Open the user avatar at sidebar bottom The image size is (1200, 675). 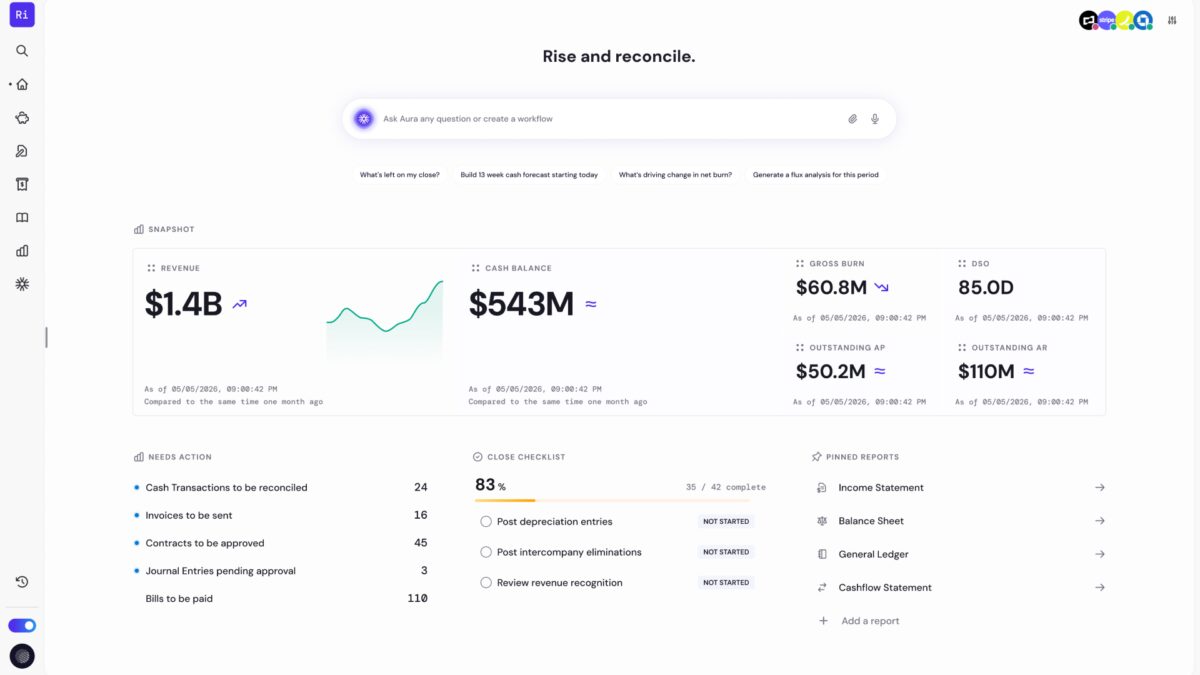pyautogui.click(x=22, y=656)
